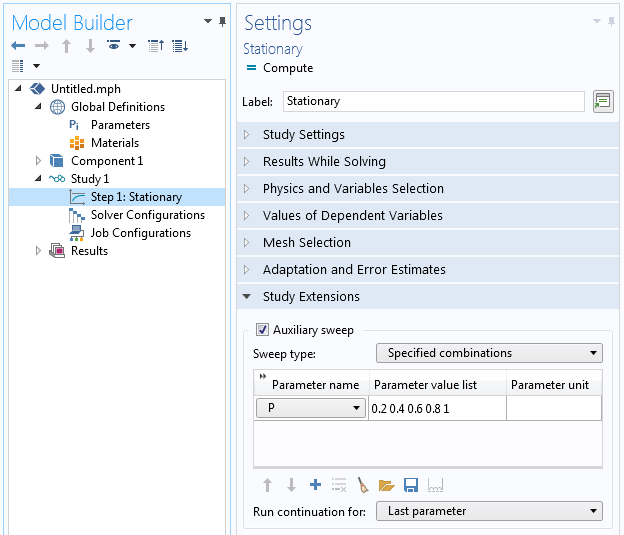This screenshot has width=624, height=535.
Task: Click the Compute button
Action: (x=280, y=68)
